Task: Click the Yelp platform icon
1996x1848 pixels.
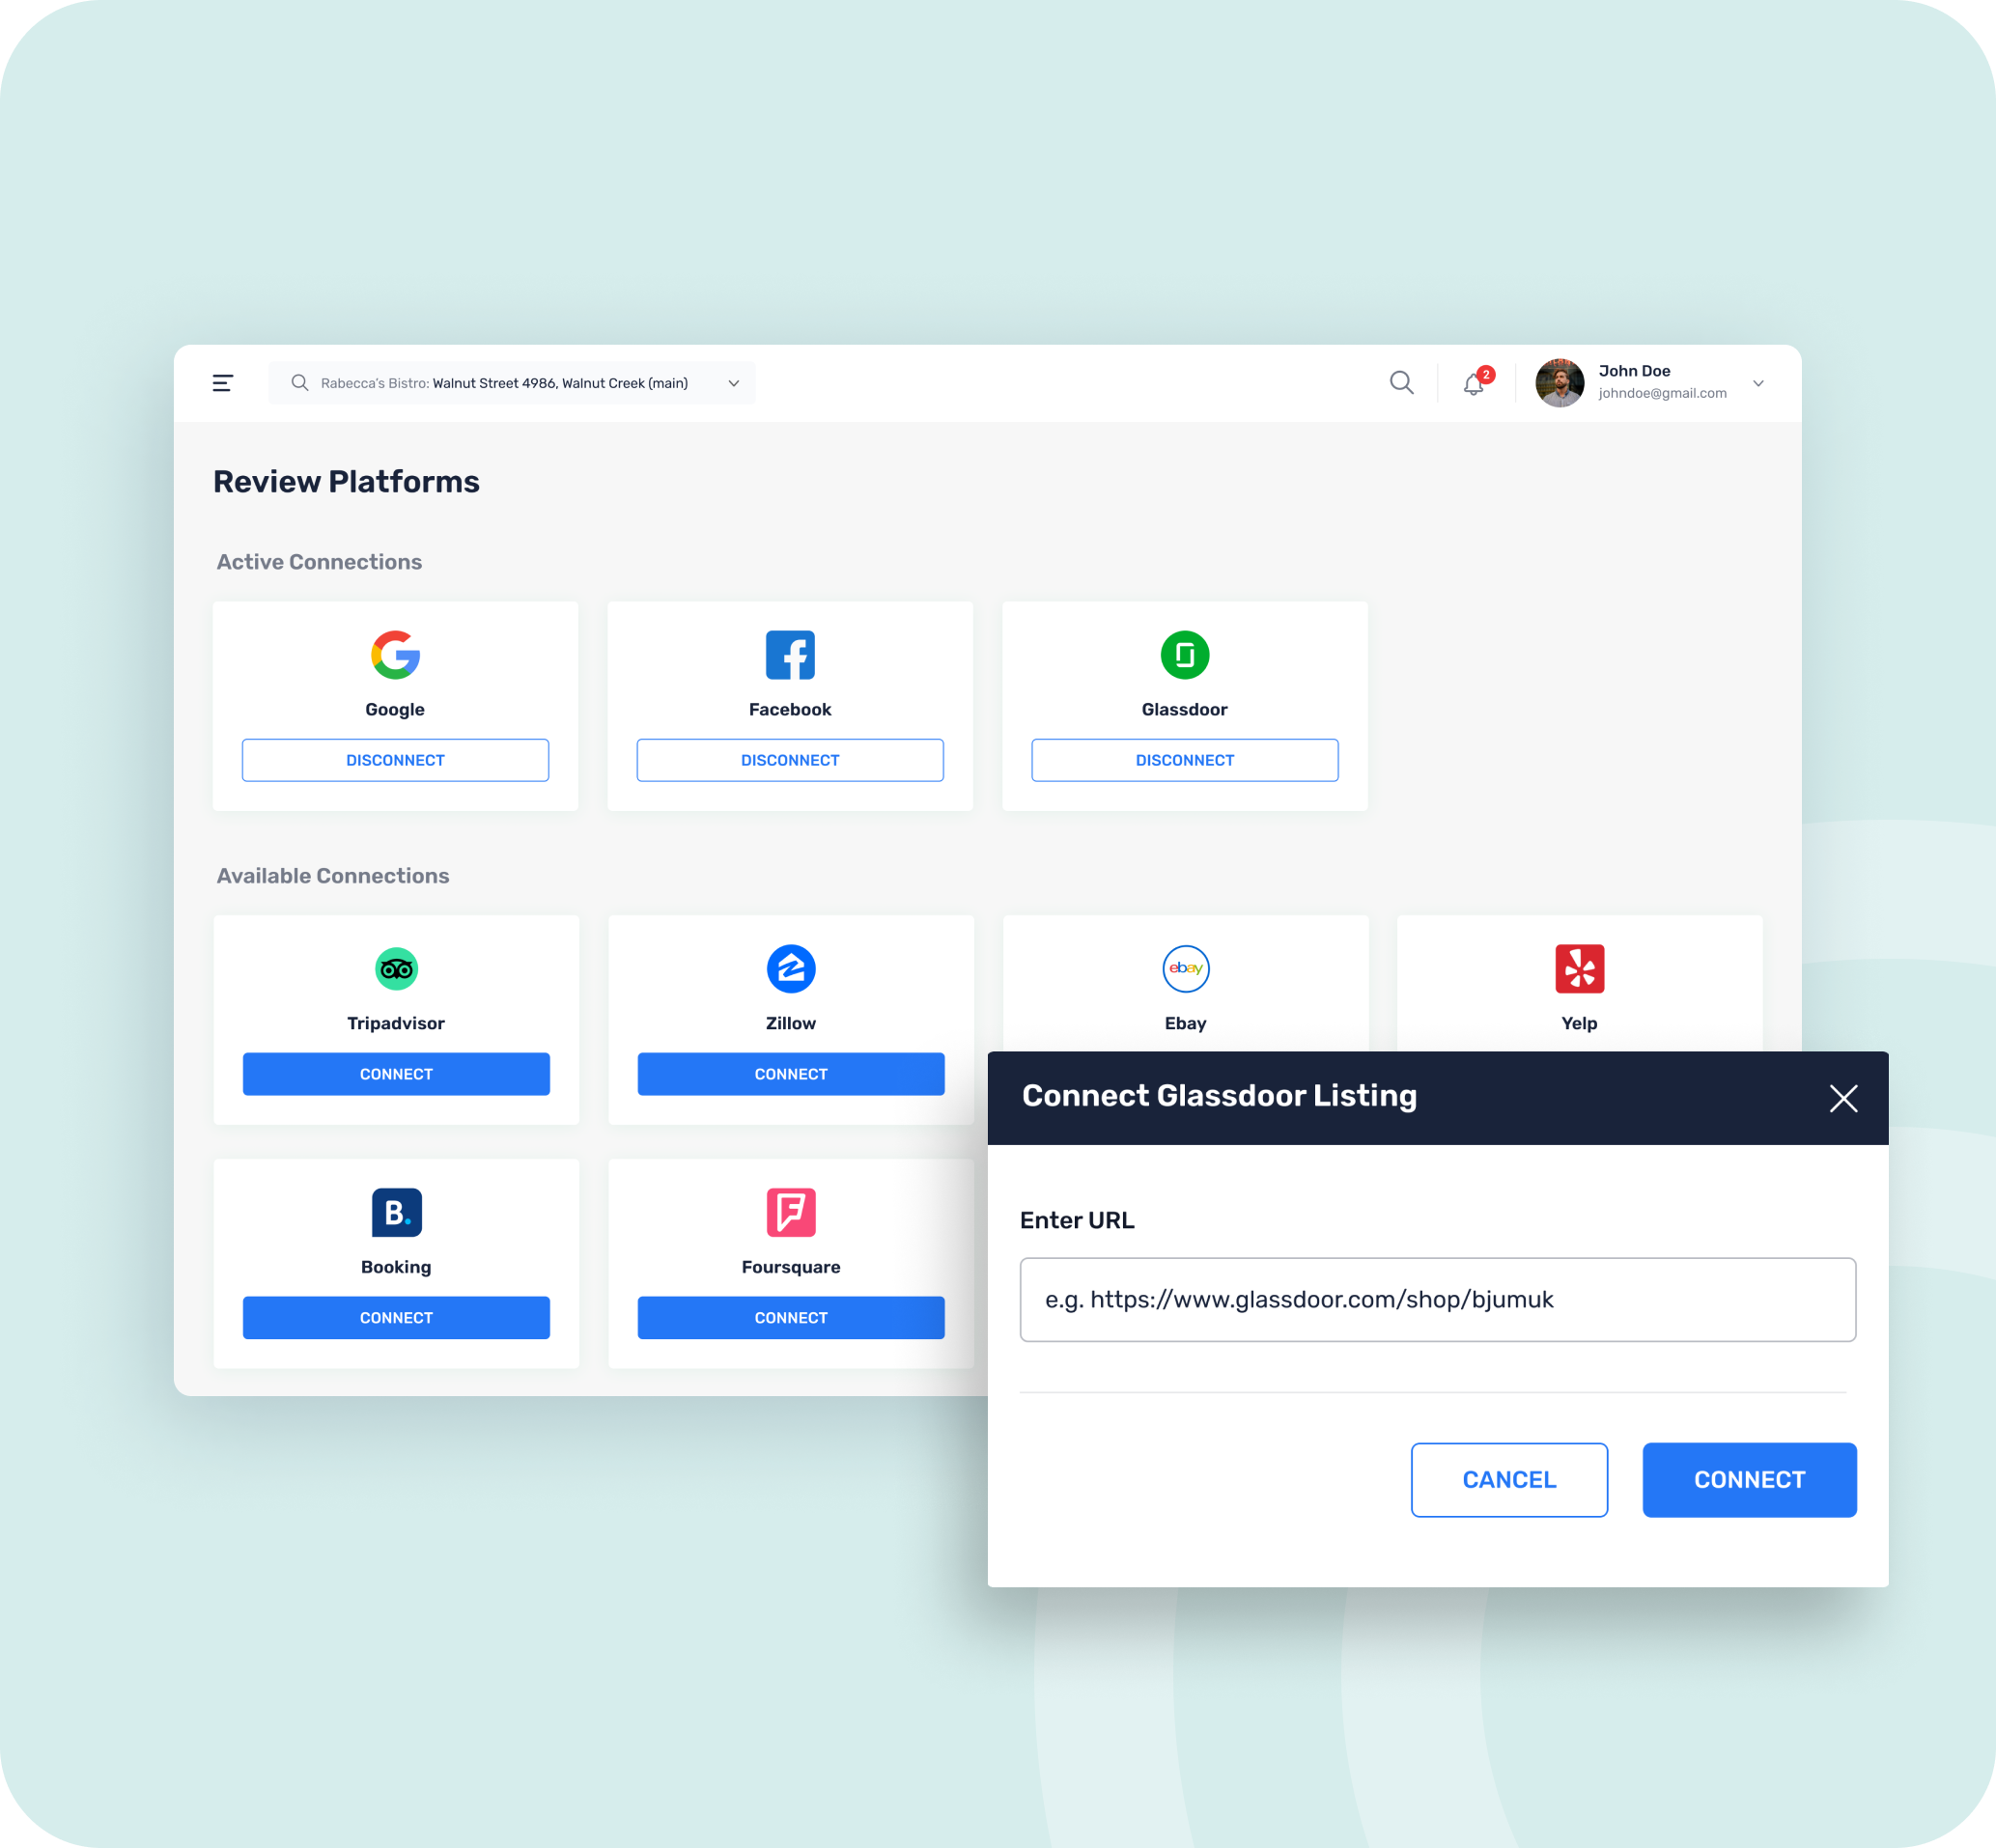Action: point(1579,968)
